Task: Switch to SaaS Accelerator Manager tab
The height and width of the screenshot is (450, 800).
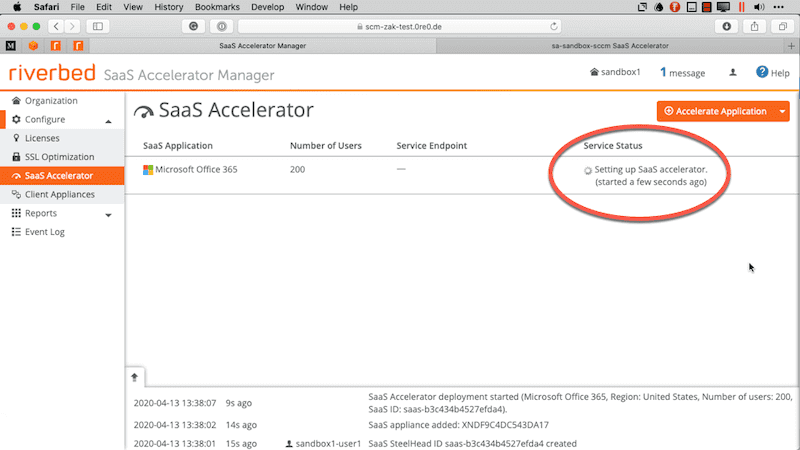Action: [263, 45]
